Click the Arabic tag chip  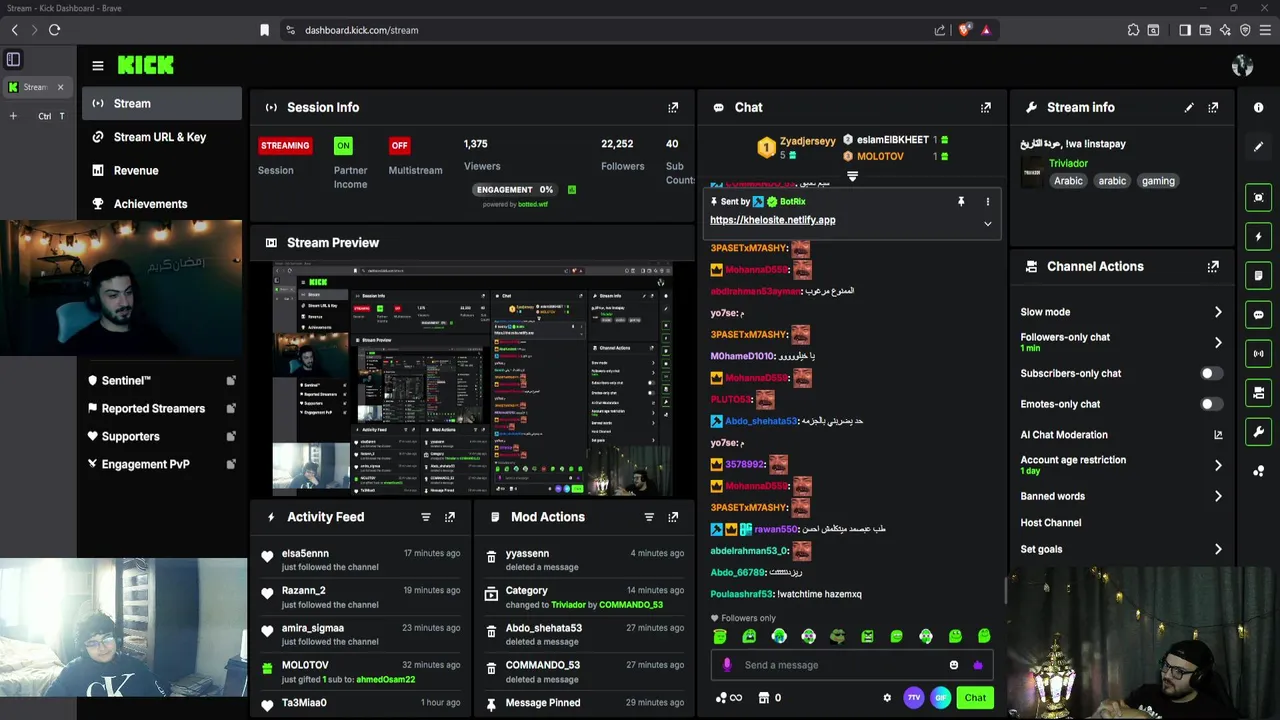[1068, 181]
